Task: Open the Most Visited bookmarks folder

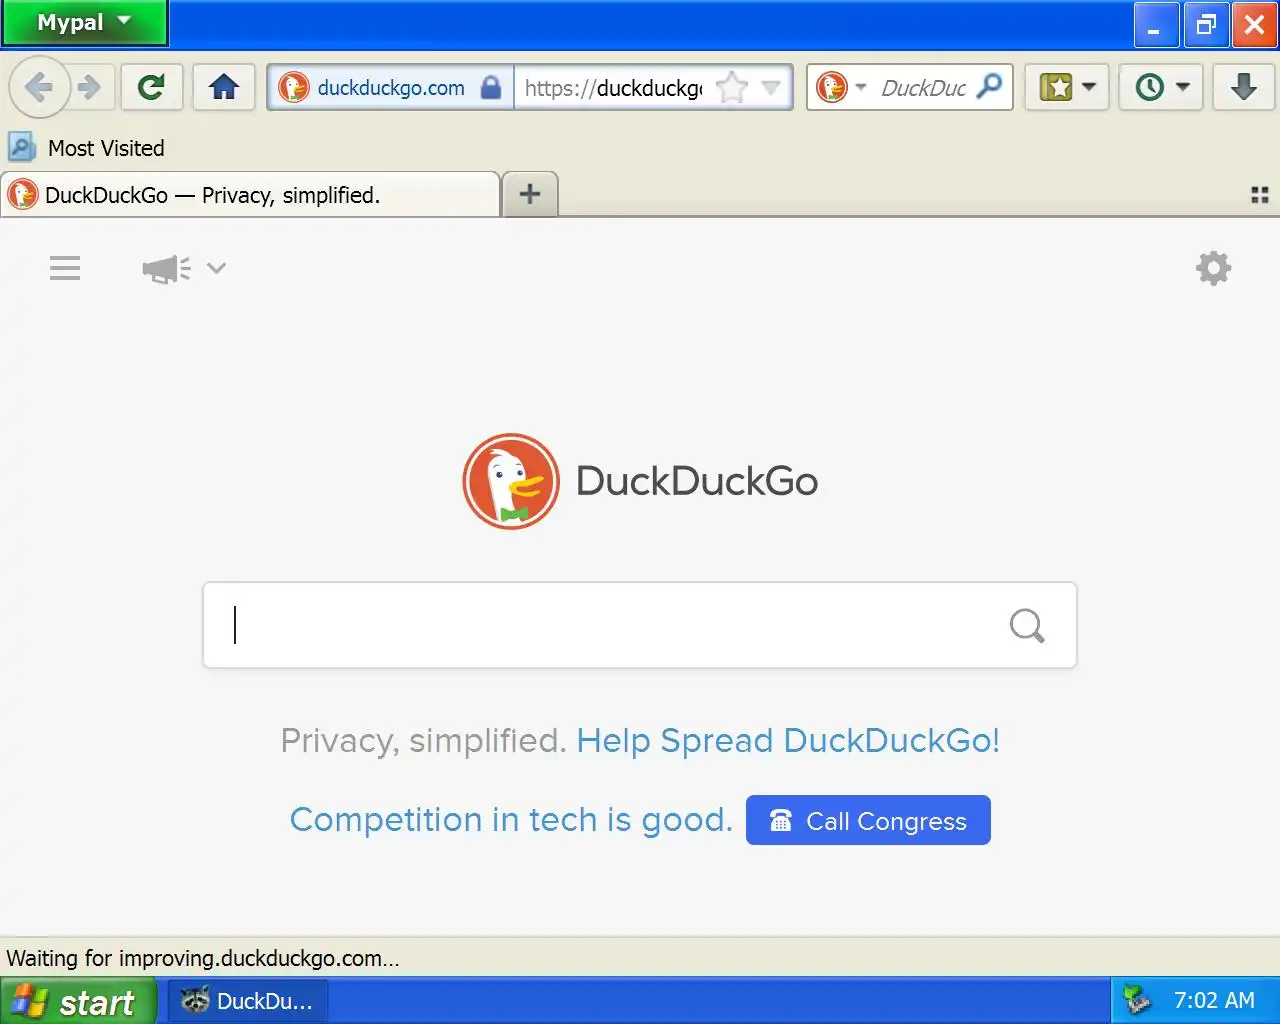Action: pyautogui.click(x=86, y=148)
